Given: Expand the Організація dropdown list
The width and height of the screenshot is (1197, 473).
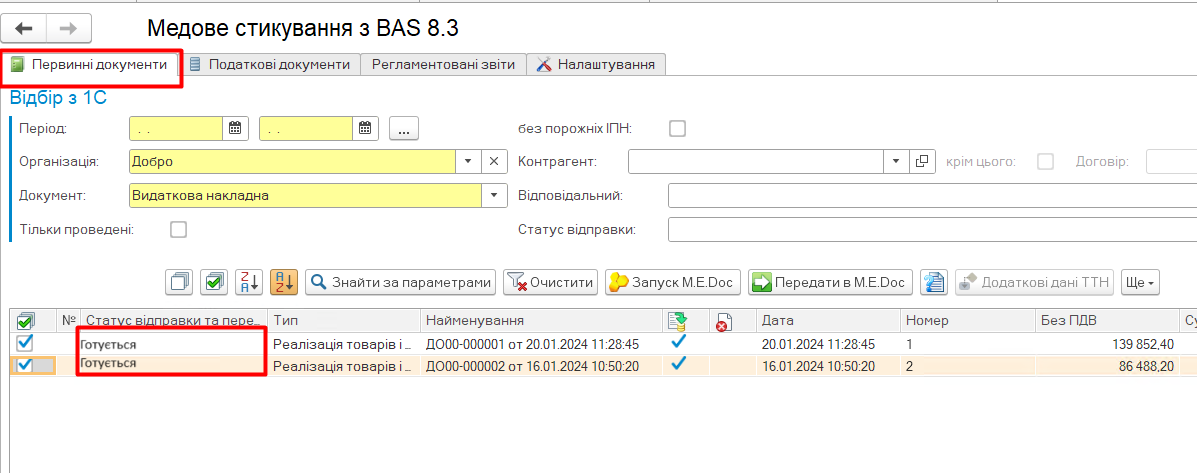Looking at the screenshot, I should pos(469,162).
